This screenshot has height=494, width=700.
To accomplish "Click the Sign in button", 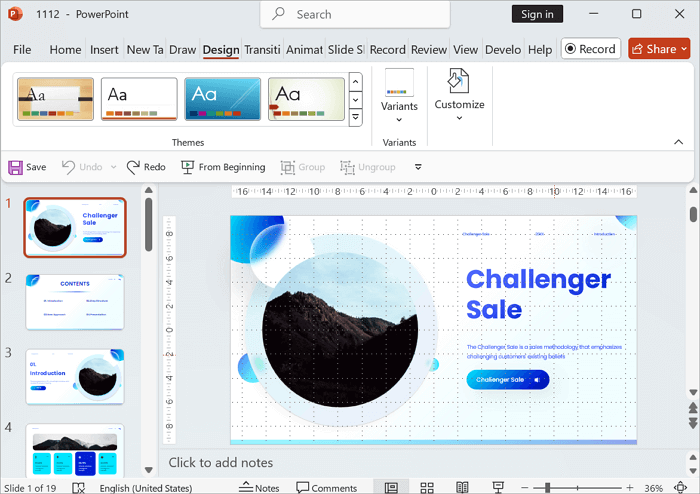I will (x=537, y=14).
